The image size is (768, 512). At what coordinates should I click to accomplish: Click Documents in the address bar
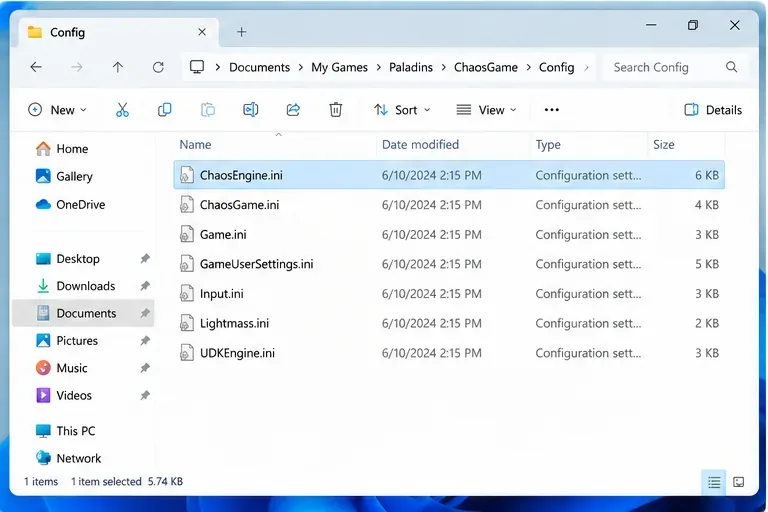tap(260, 67)
